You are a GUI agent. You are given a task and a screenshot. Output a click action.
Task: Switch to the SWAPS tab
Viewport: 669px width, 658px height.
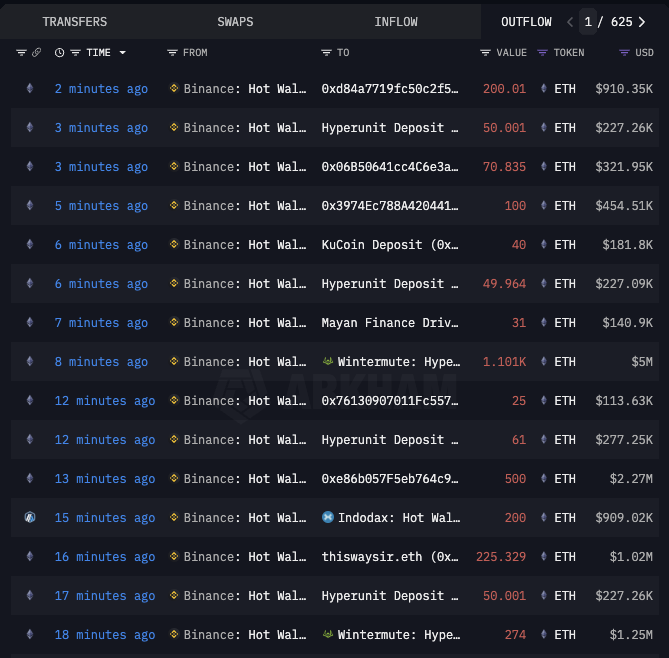coord(235,22)
